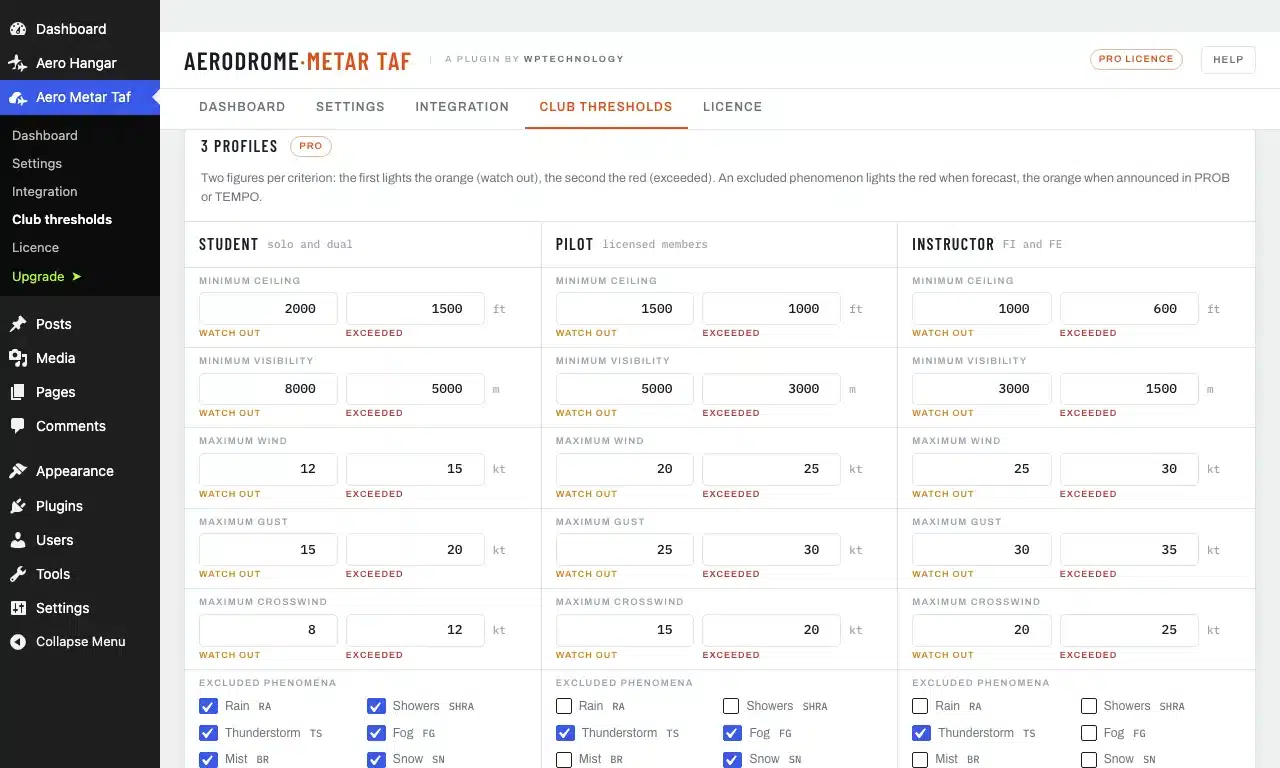Toggle Thunderstorm TS for Student profile
Viewport: 1280px width, 768px height.
[208, 733]
